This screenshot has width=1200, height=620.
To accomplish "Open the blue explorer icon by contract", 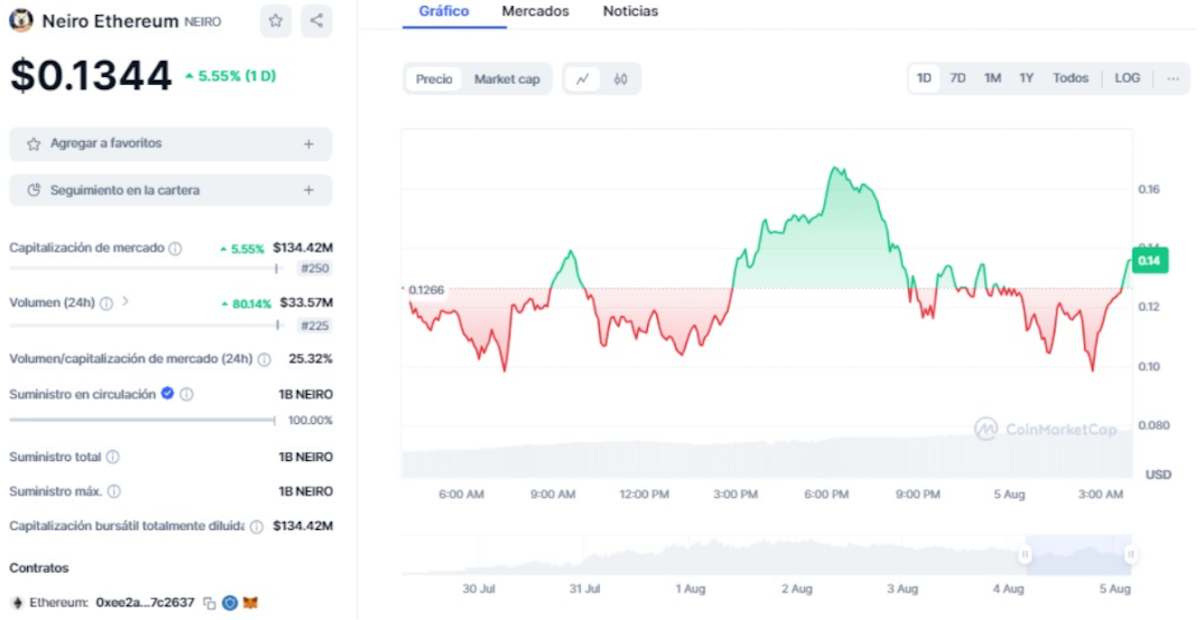I will (x=230, y=603).
